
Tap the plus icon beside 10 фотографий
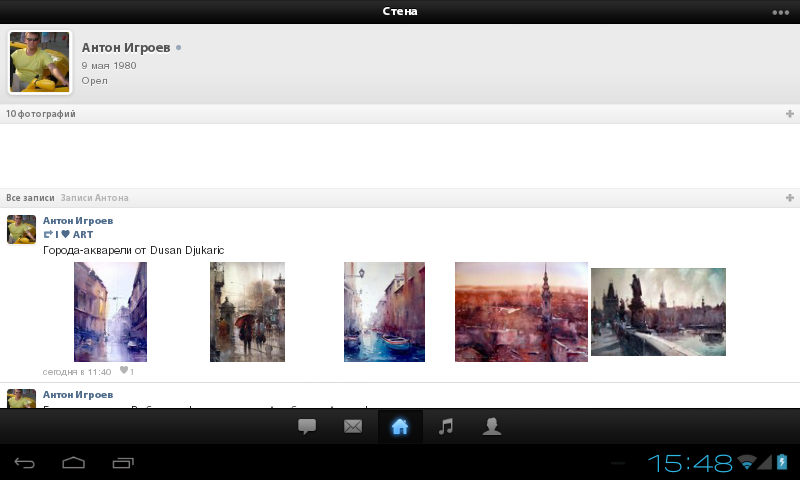point(790,114)
